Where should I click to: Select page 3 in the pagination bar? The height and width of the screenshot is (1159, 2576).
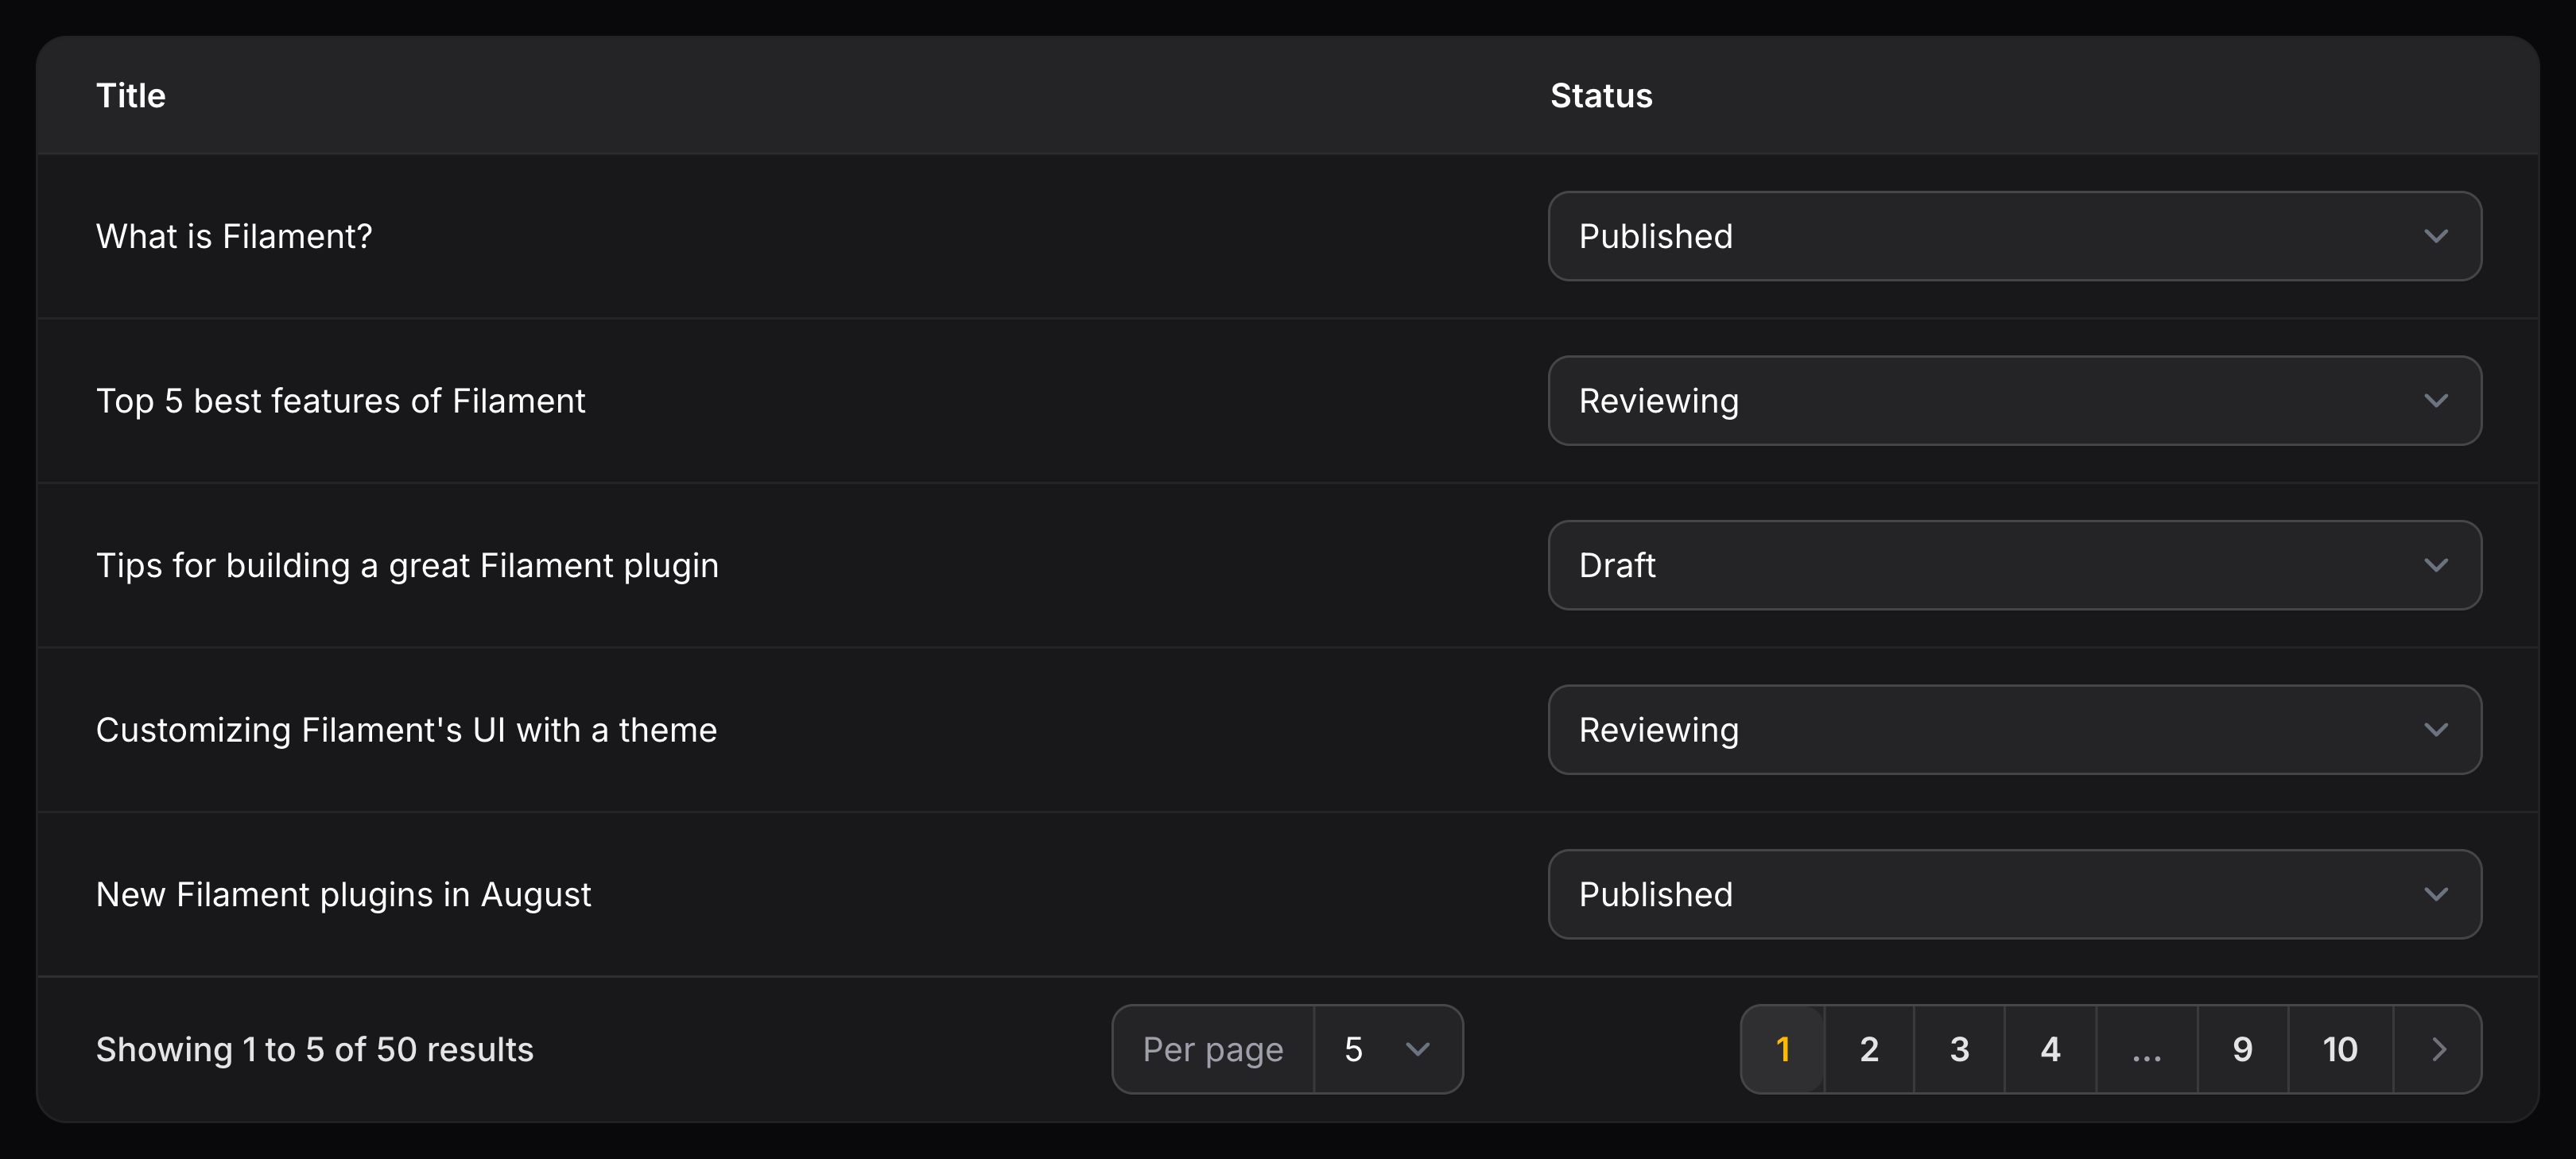[1959, 1049]
